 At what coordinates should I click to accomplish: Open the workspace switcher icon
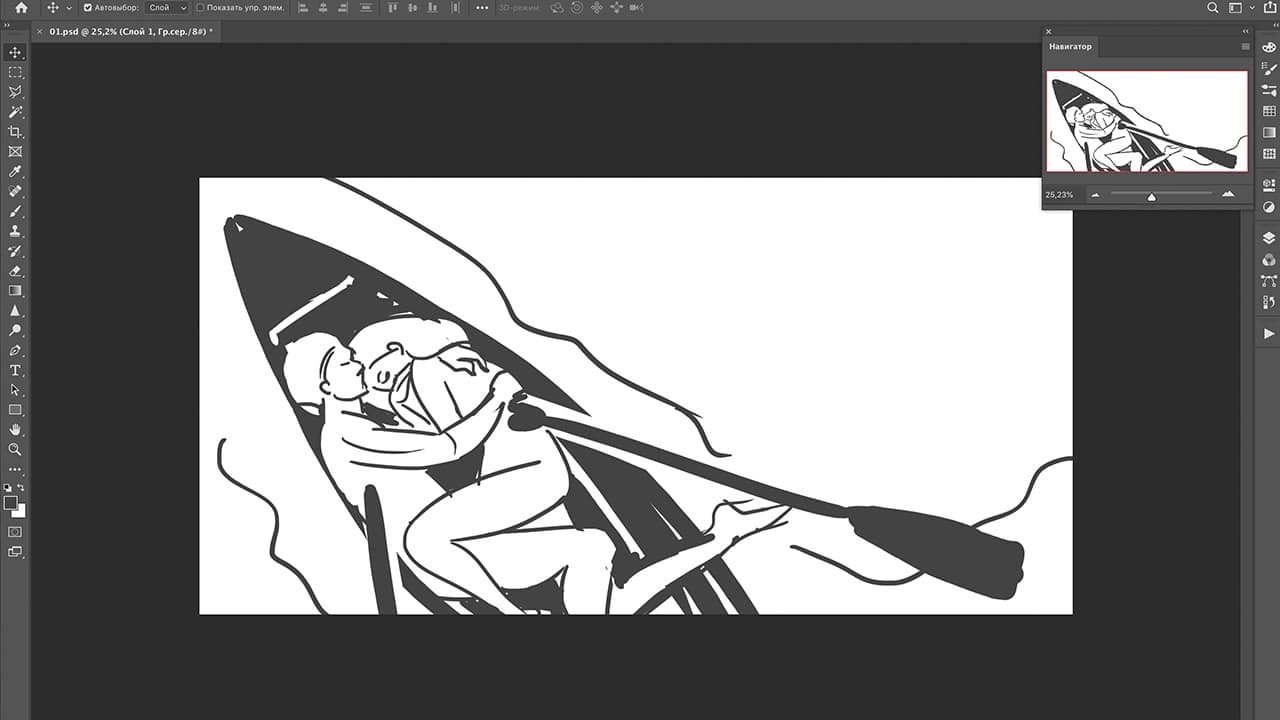pos(1236,7)
